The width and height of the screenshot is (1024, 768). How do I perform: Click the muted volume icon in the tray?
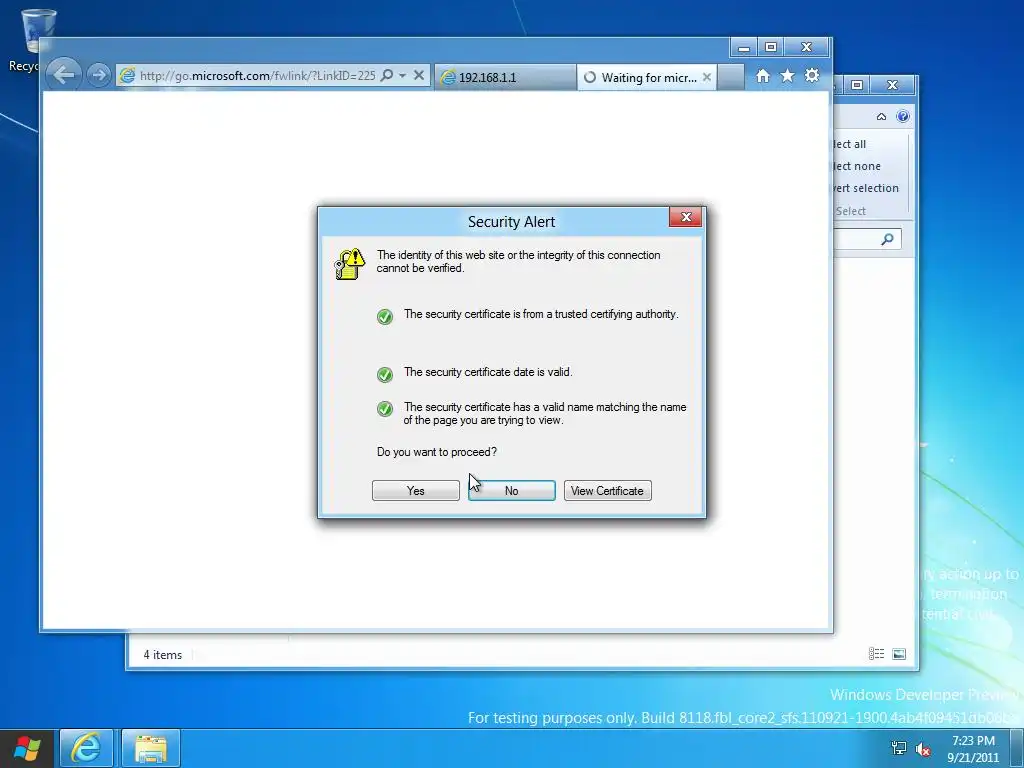click(923, 748)
